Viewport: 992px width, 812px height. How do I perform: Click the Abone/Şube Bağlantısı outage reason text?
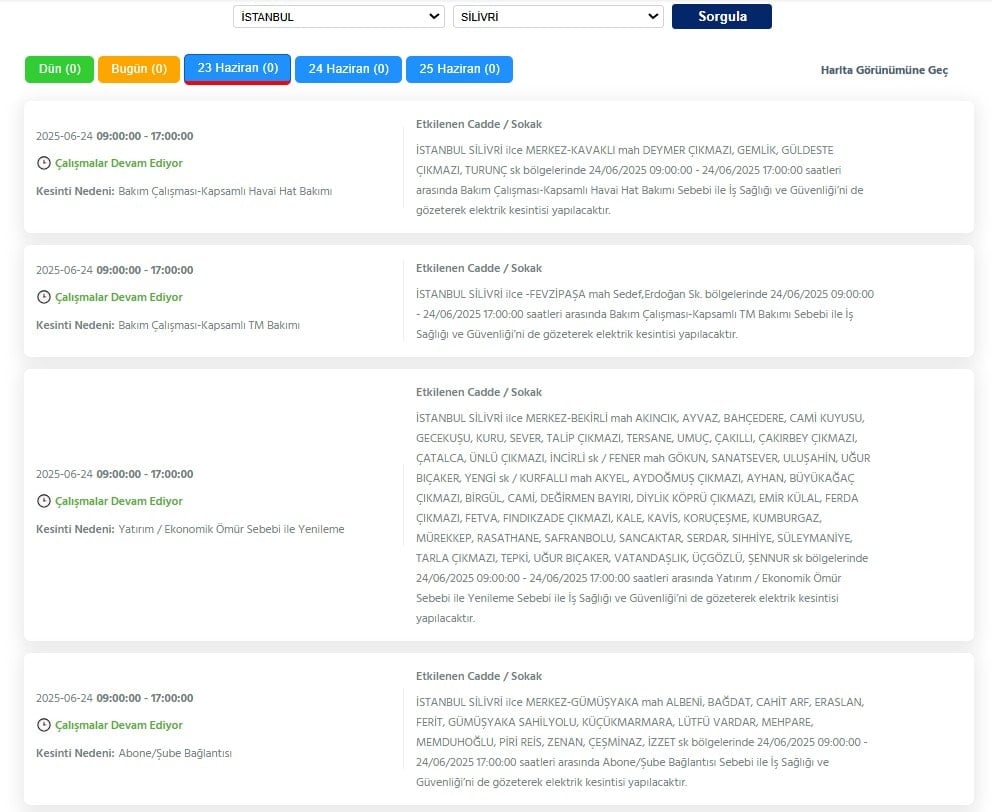pyautogui.click(x=175, y=753)
